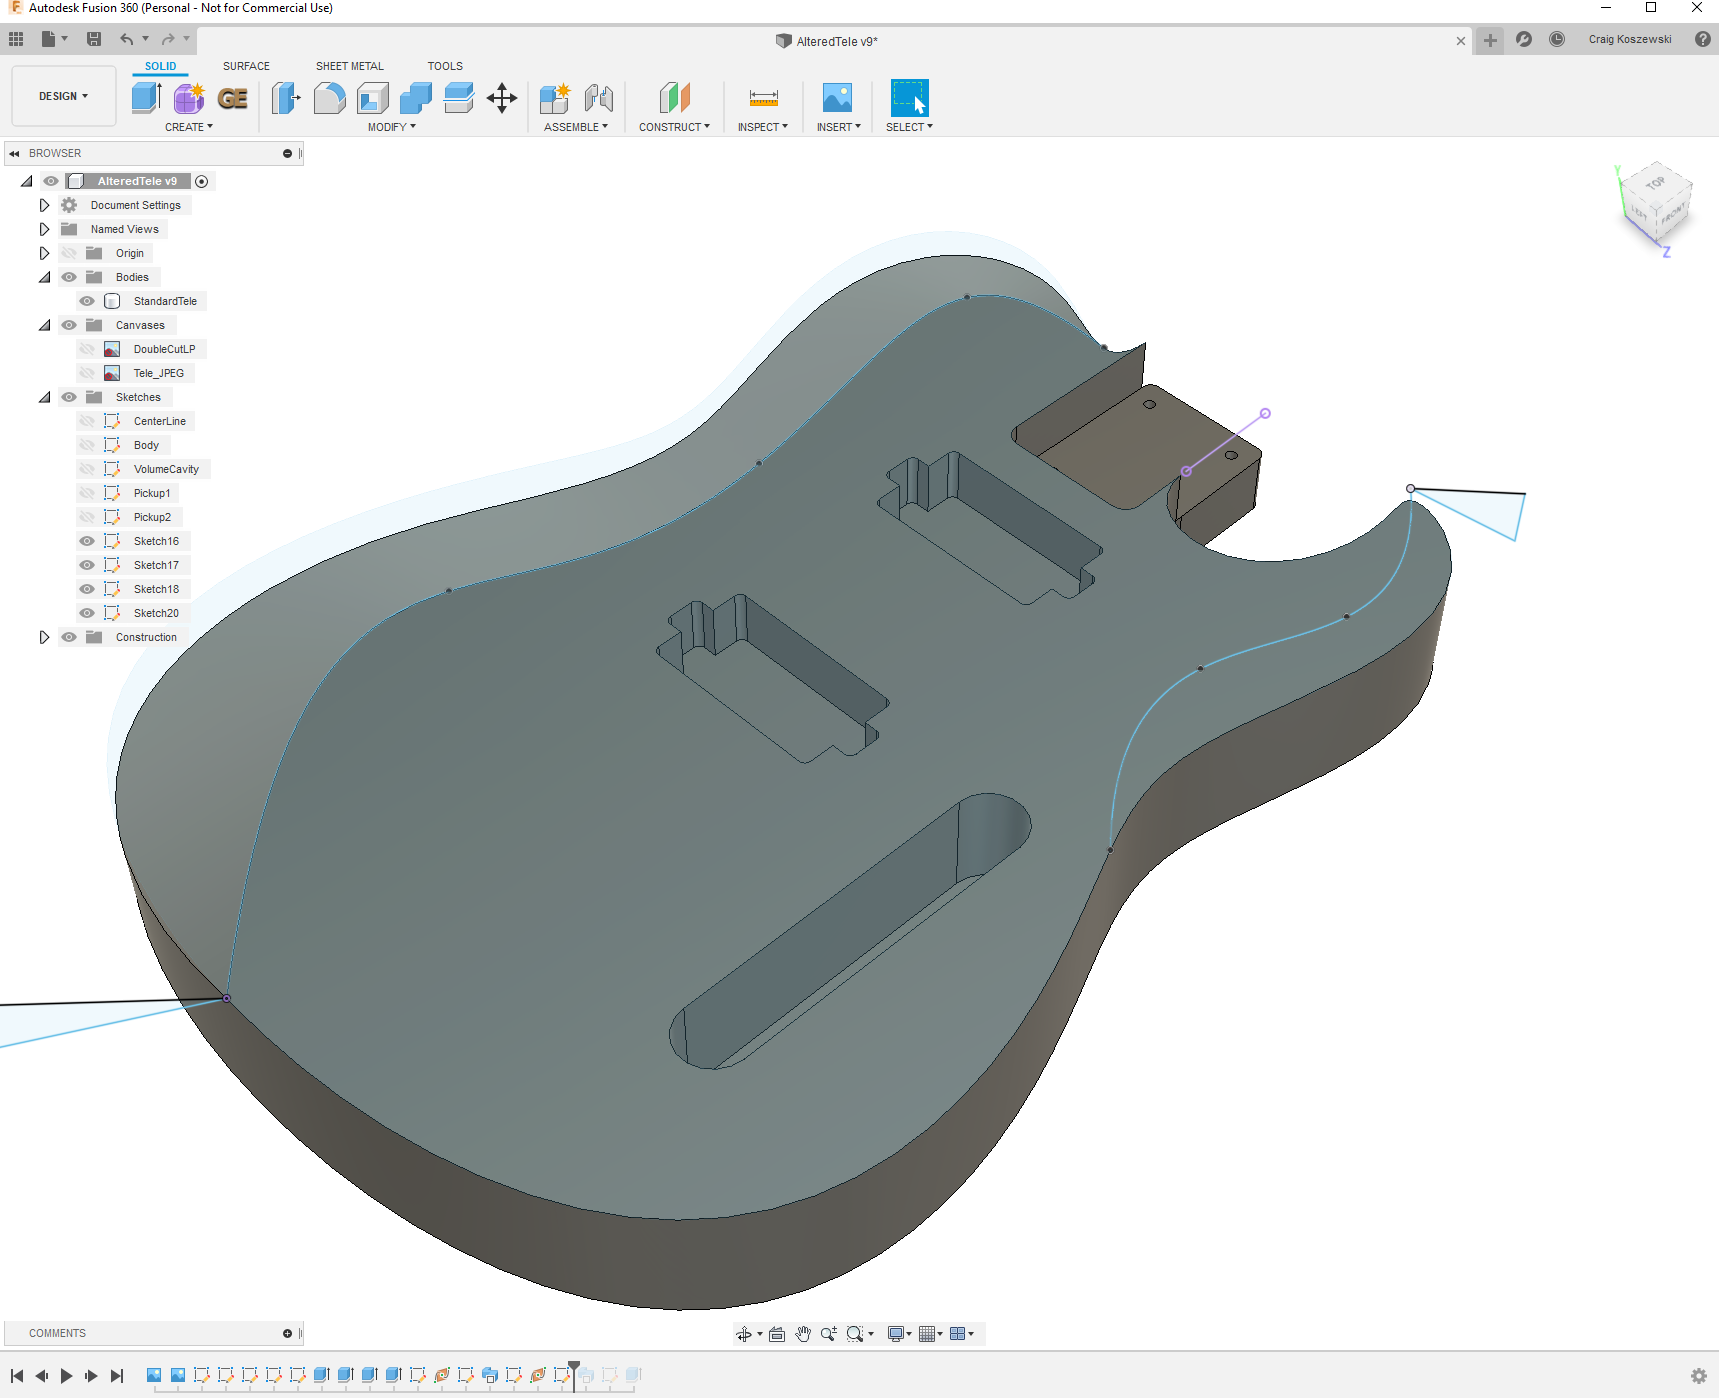Select the Pan tool at bottom

(803, 1333)
